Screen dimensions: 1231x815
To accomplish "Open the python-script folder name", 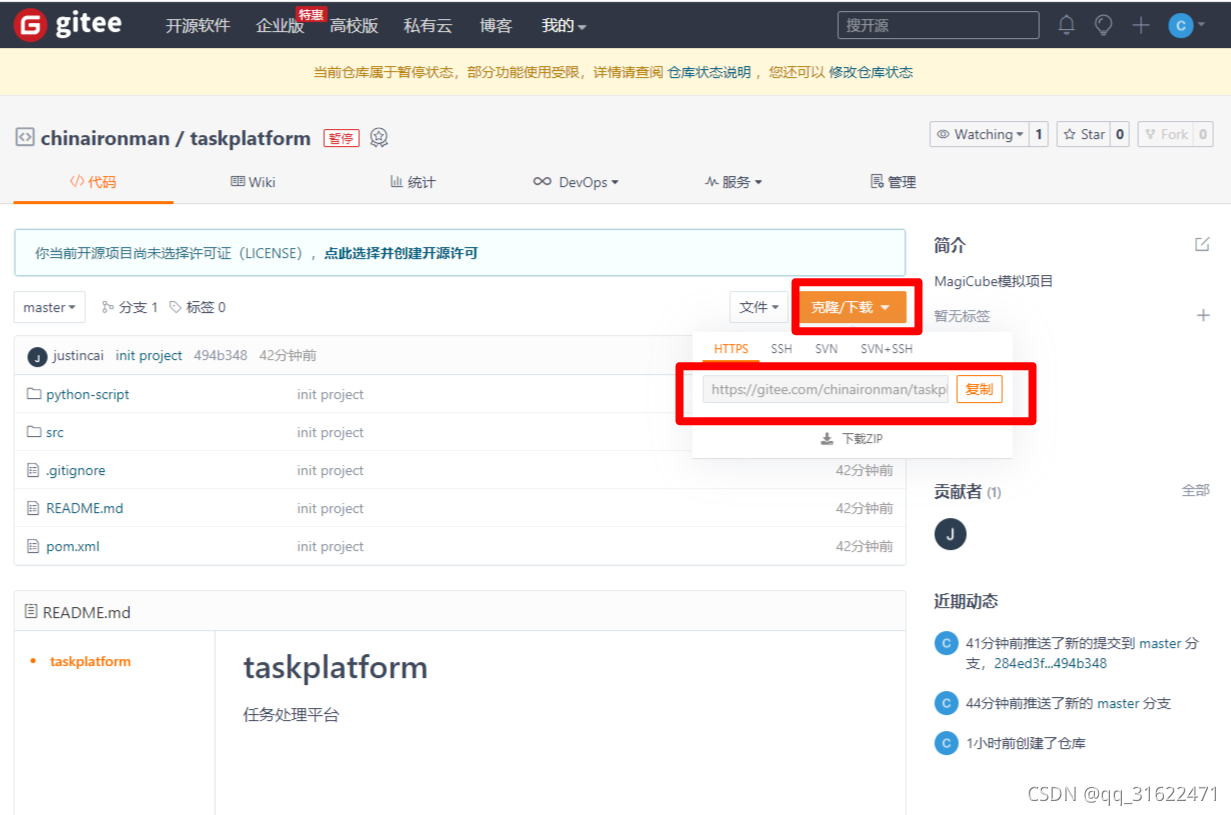I will pyautogui.click(x=88, y=394).
